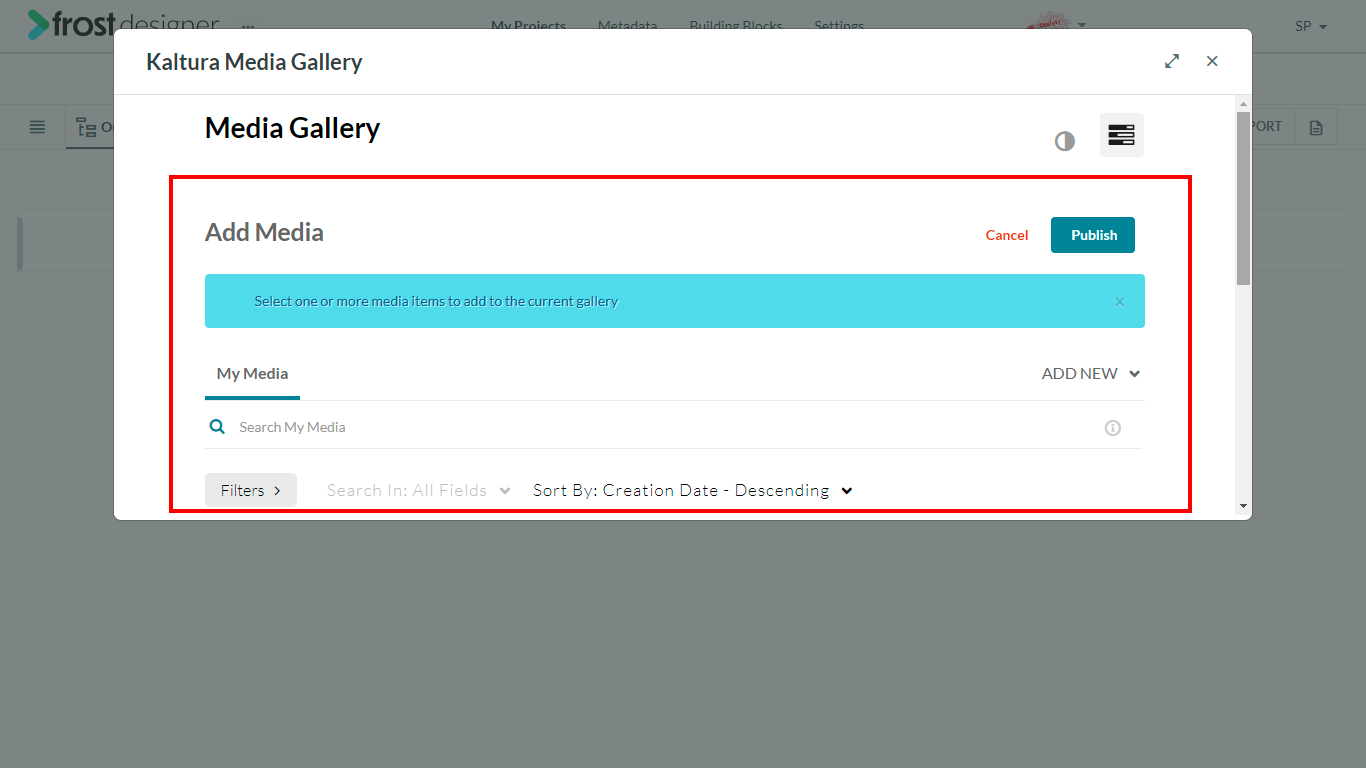Close the Kaltura Media Gallery dialog

(x=1212, y=61)
